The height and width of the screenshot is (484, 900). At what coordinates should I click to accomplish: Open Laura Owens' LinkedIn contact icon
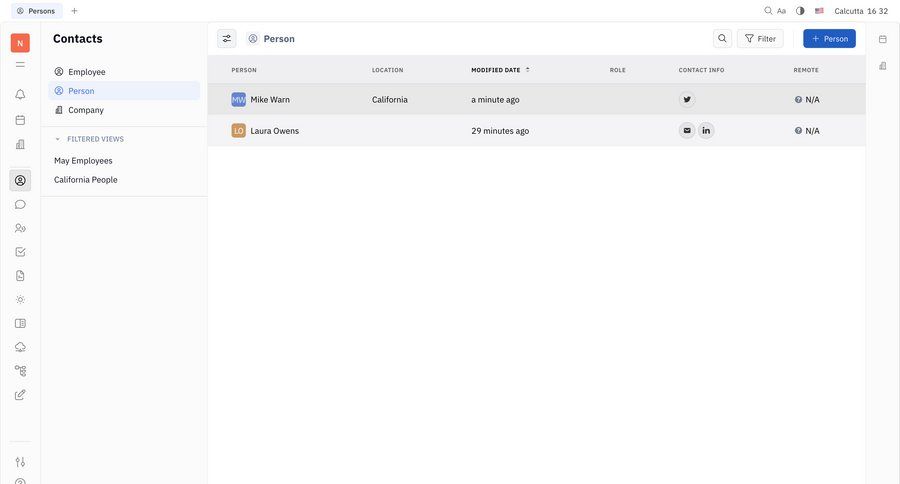click(x=706, y=130)
